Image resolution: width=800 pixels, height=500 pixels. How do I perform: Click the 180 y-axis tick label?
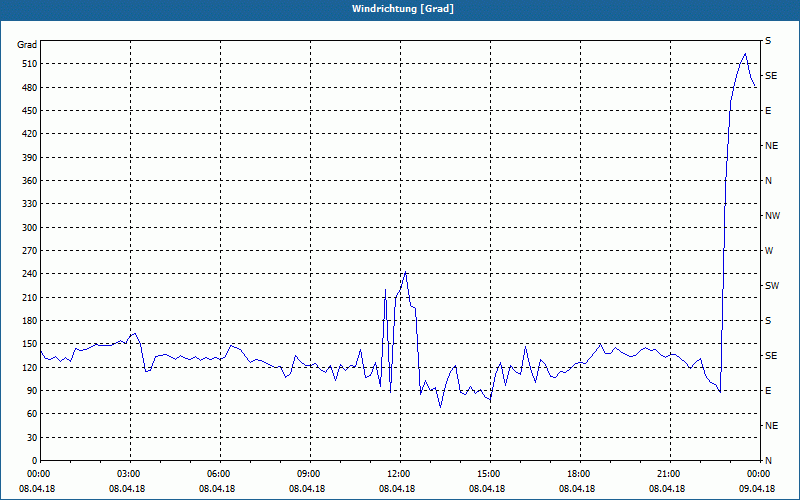(30, 321)
